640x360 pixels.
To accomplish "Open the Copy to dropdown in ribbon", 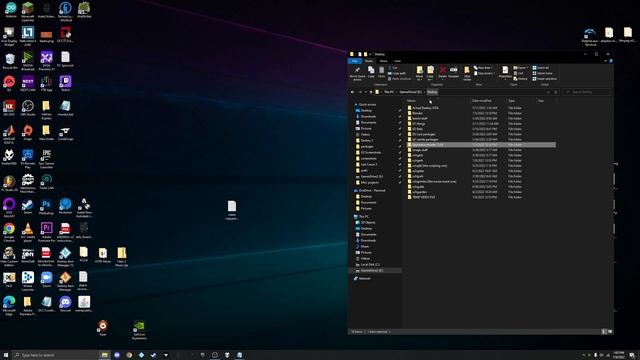I will pos(430,73).
